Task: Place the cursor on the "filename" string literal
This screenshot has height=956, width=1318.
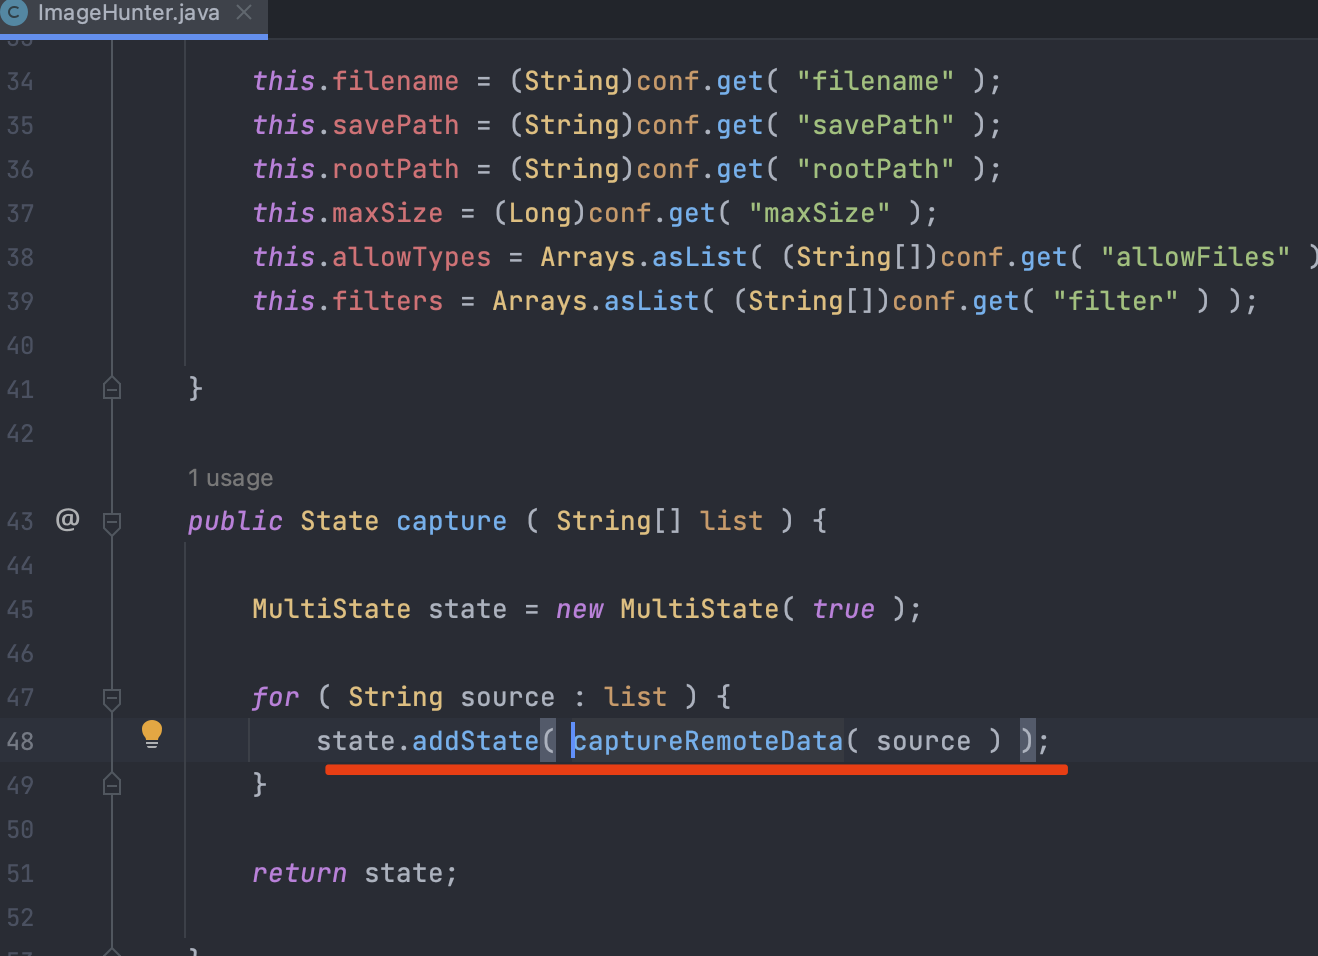Action: click(x=875, y=81)
